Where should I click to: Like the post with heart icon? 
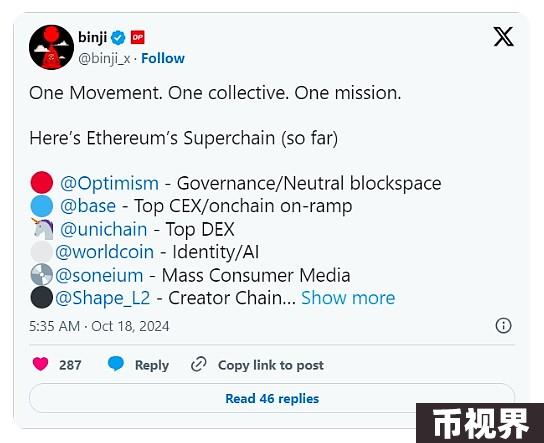tap(41, 364)
